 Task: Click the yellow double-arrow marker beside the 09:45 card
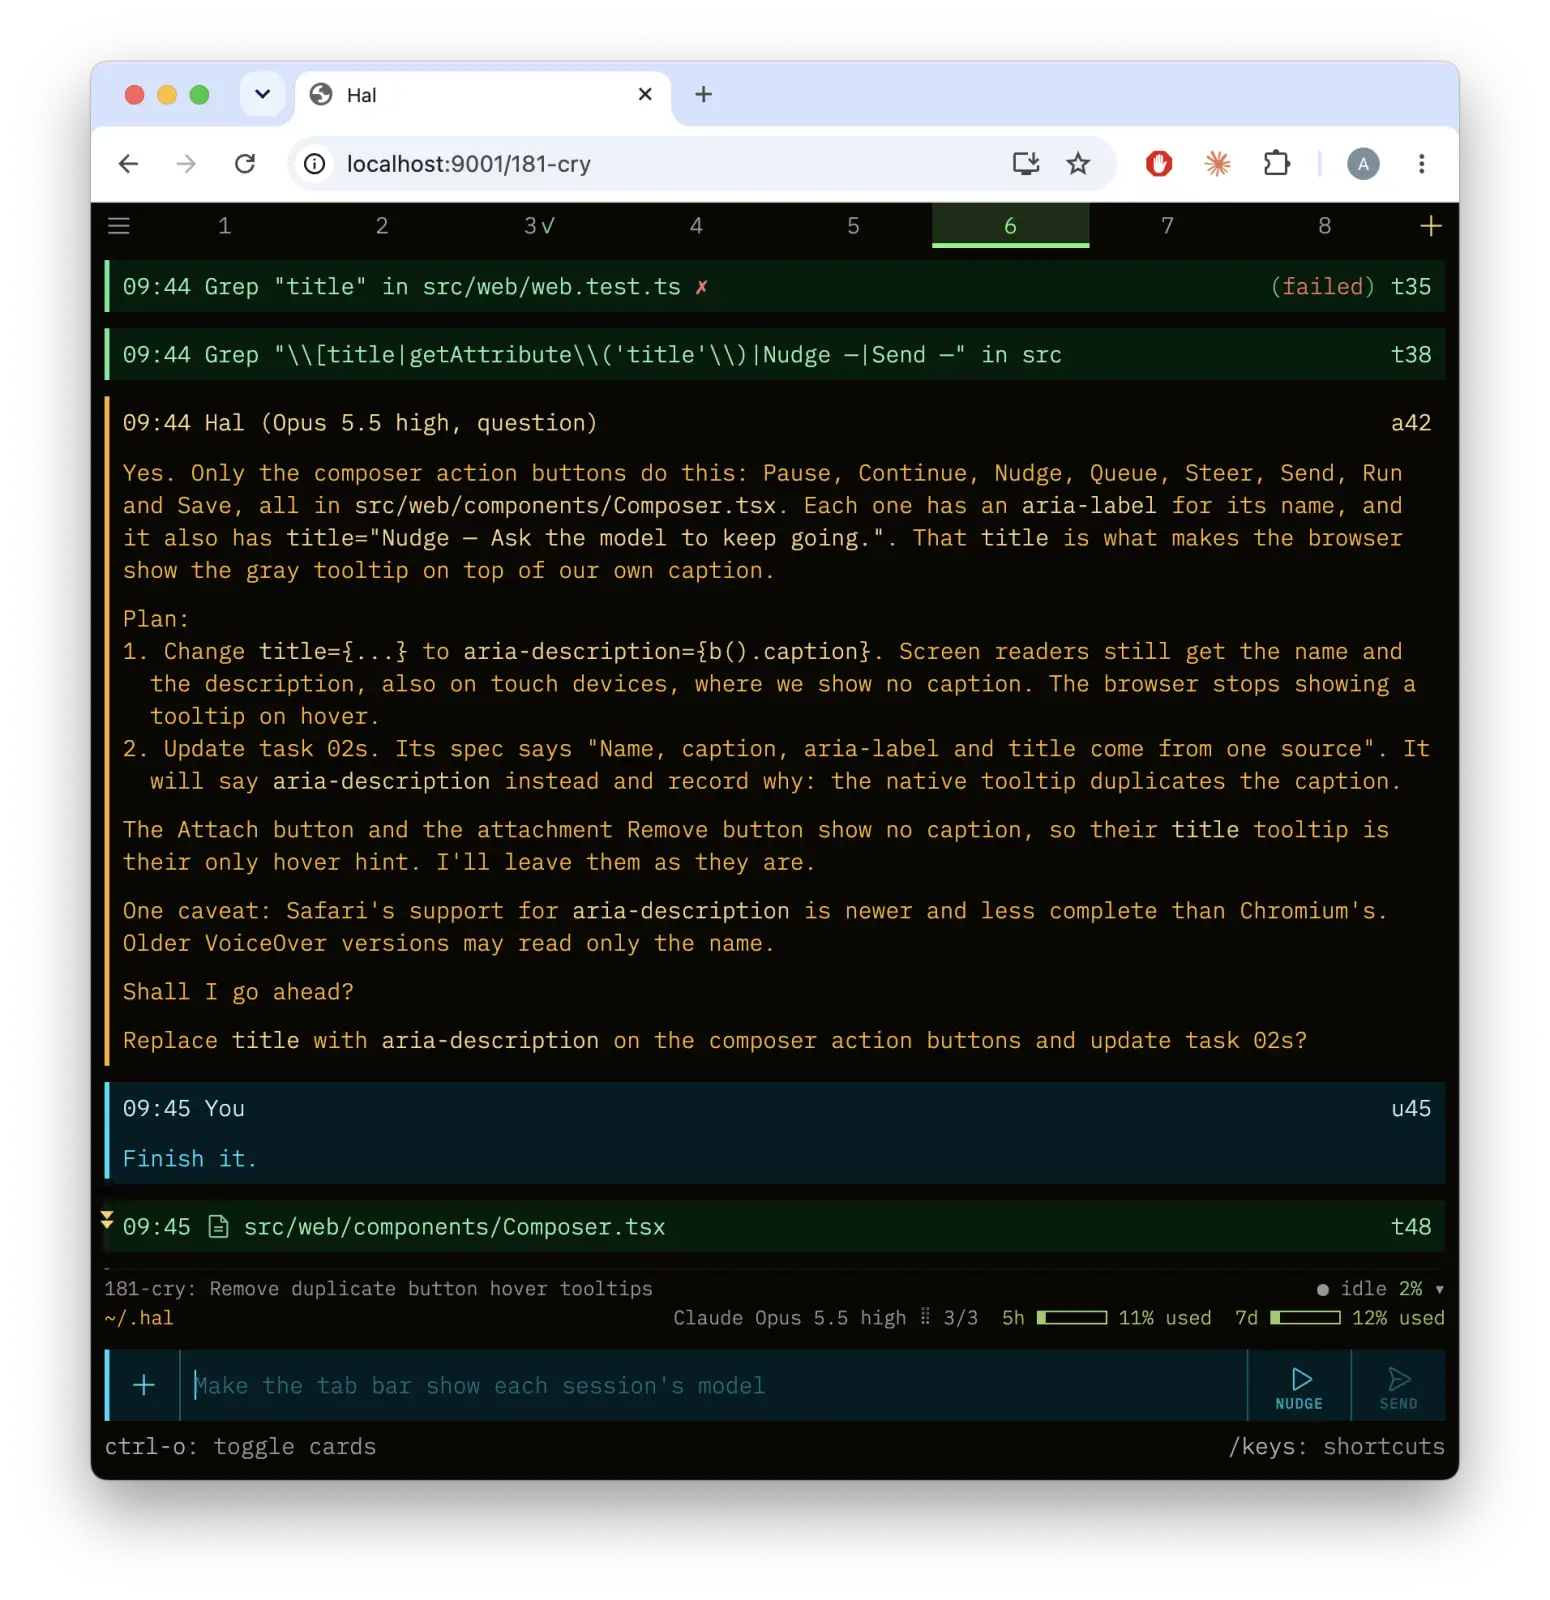point(107,1220)
